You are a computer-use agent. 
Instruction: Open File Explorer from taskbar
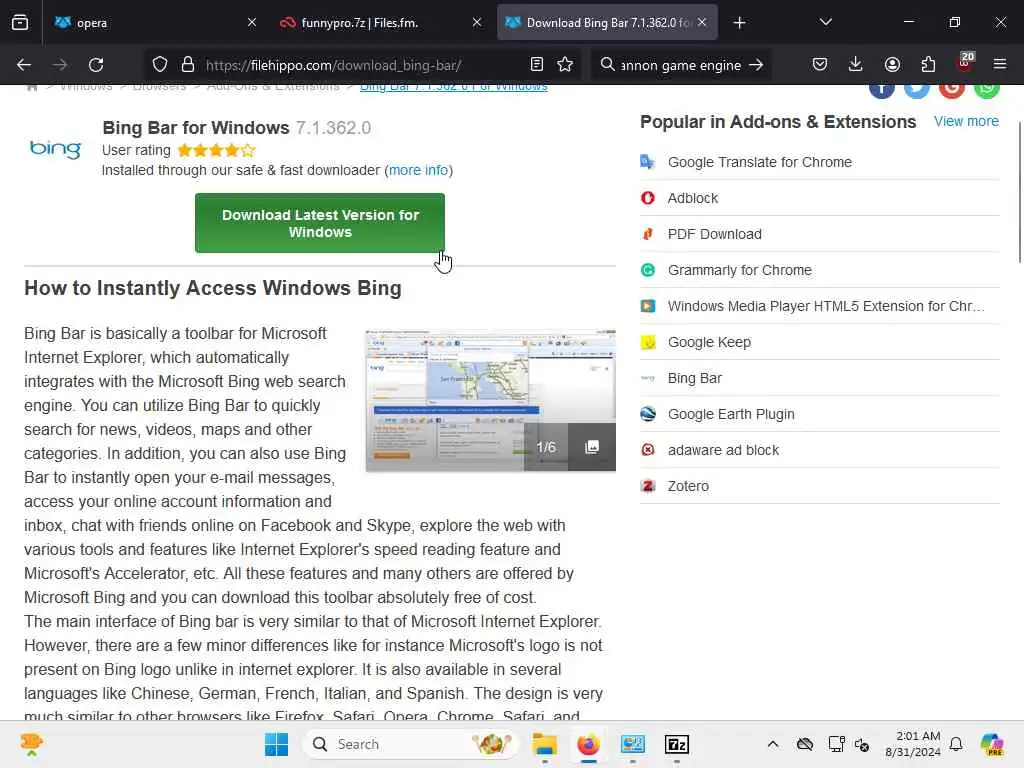pos(544,744)
